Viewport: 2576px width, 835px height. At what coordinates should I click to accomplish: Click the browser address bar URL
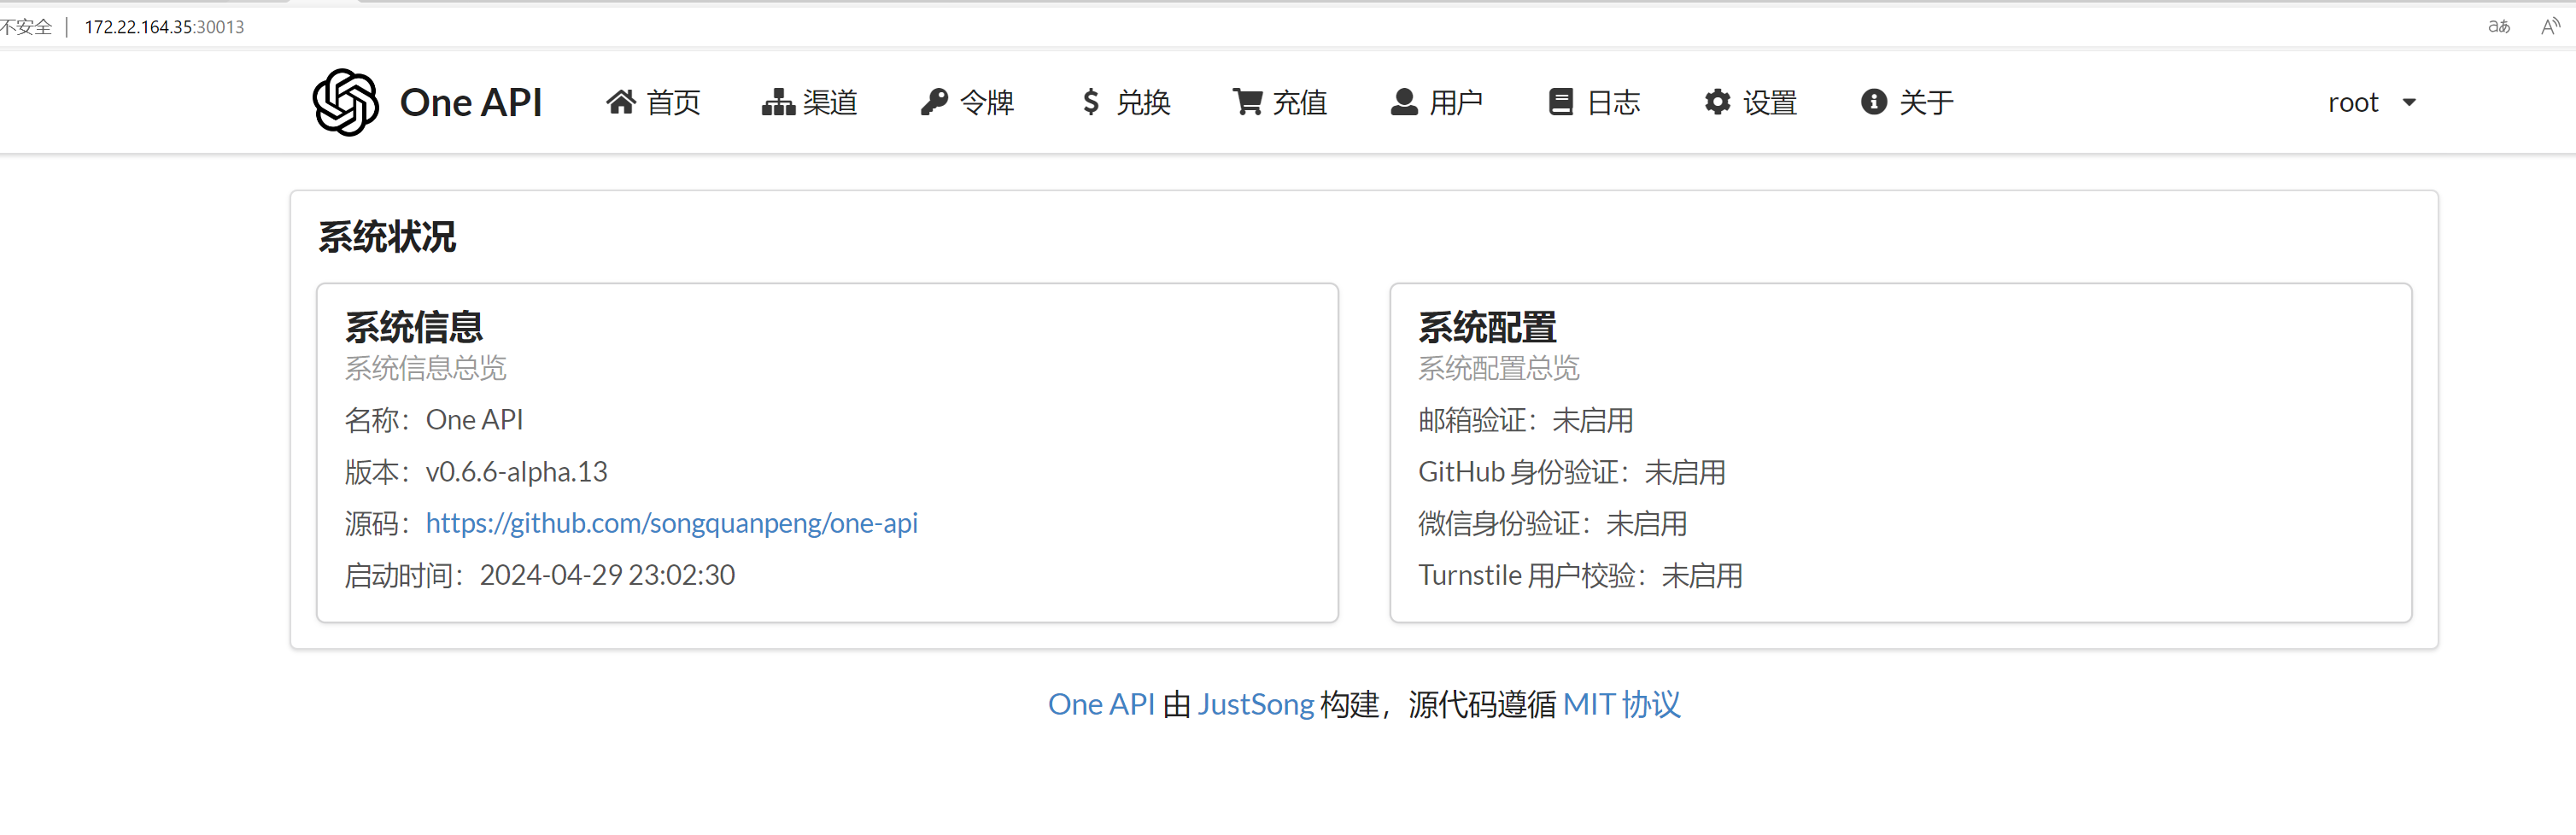pyautogui.click(x=164, y=27)
